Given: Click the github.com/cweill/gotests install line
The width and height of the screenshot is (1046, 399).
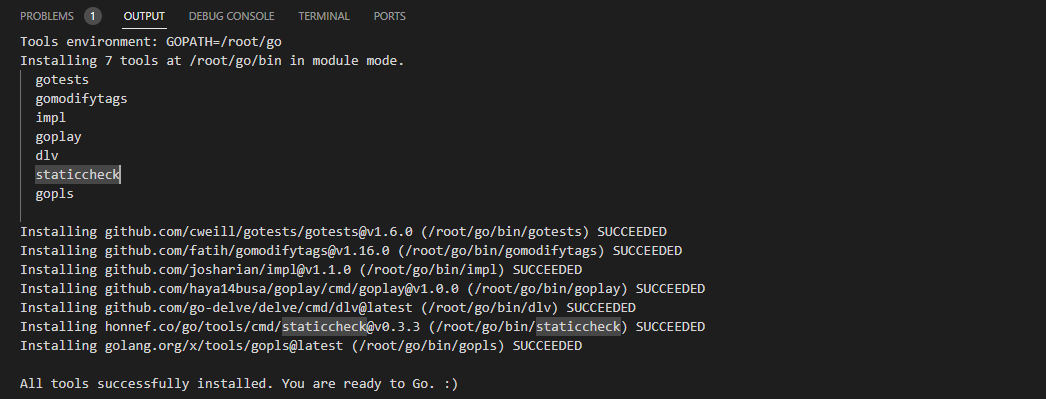Looking at the screenshot, I should click(x=343, y=232).
